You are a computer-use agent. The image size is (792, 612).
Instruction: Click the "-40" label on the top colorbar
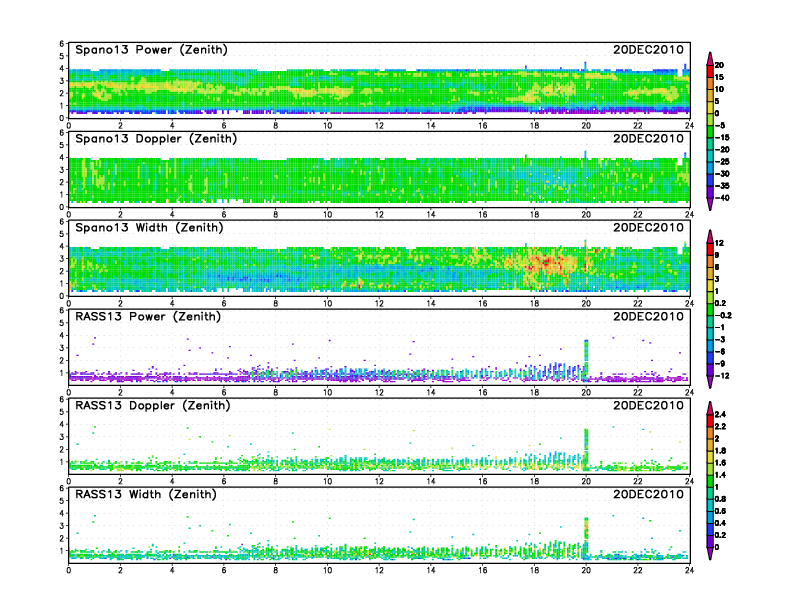pyautogui.click(x=722, y=198)
